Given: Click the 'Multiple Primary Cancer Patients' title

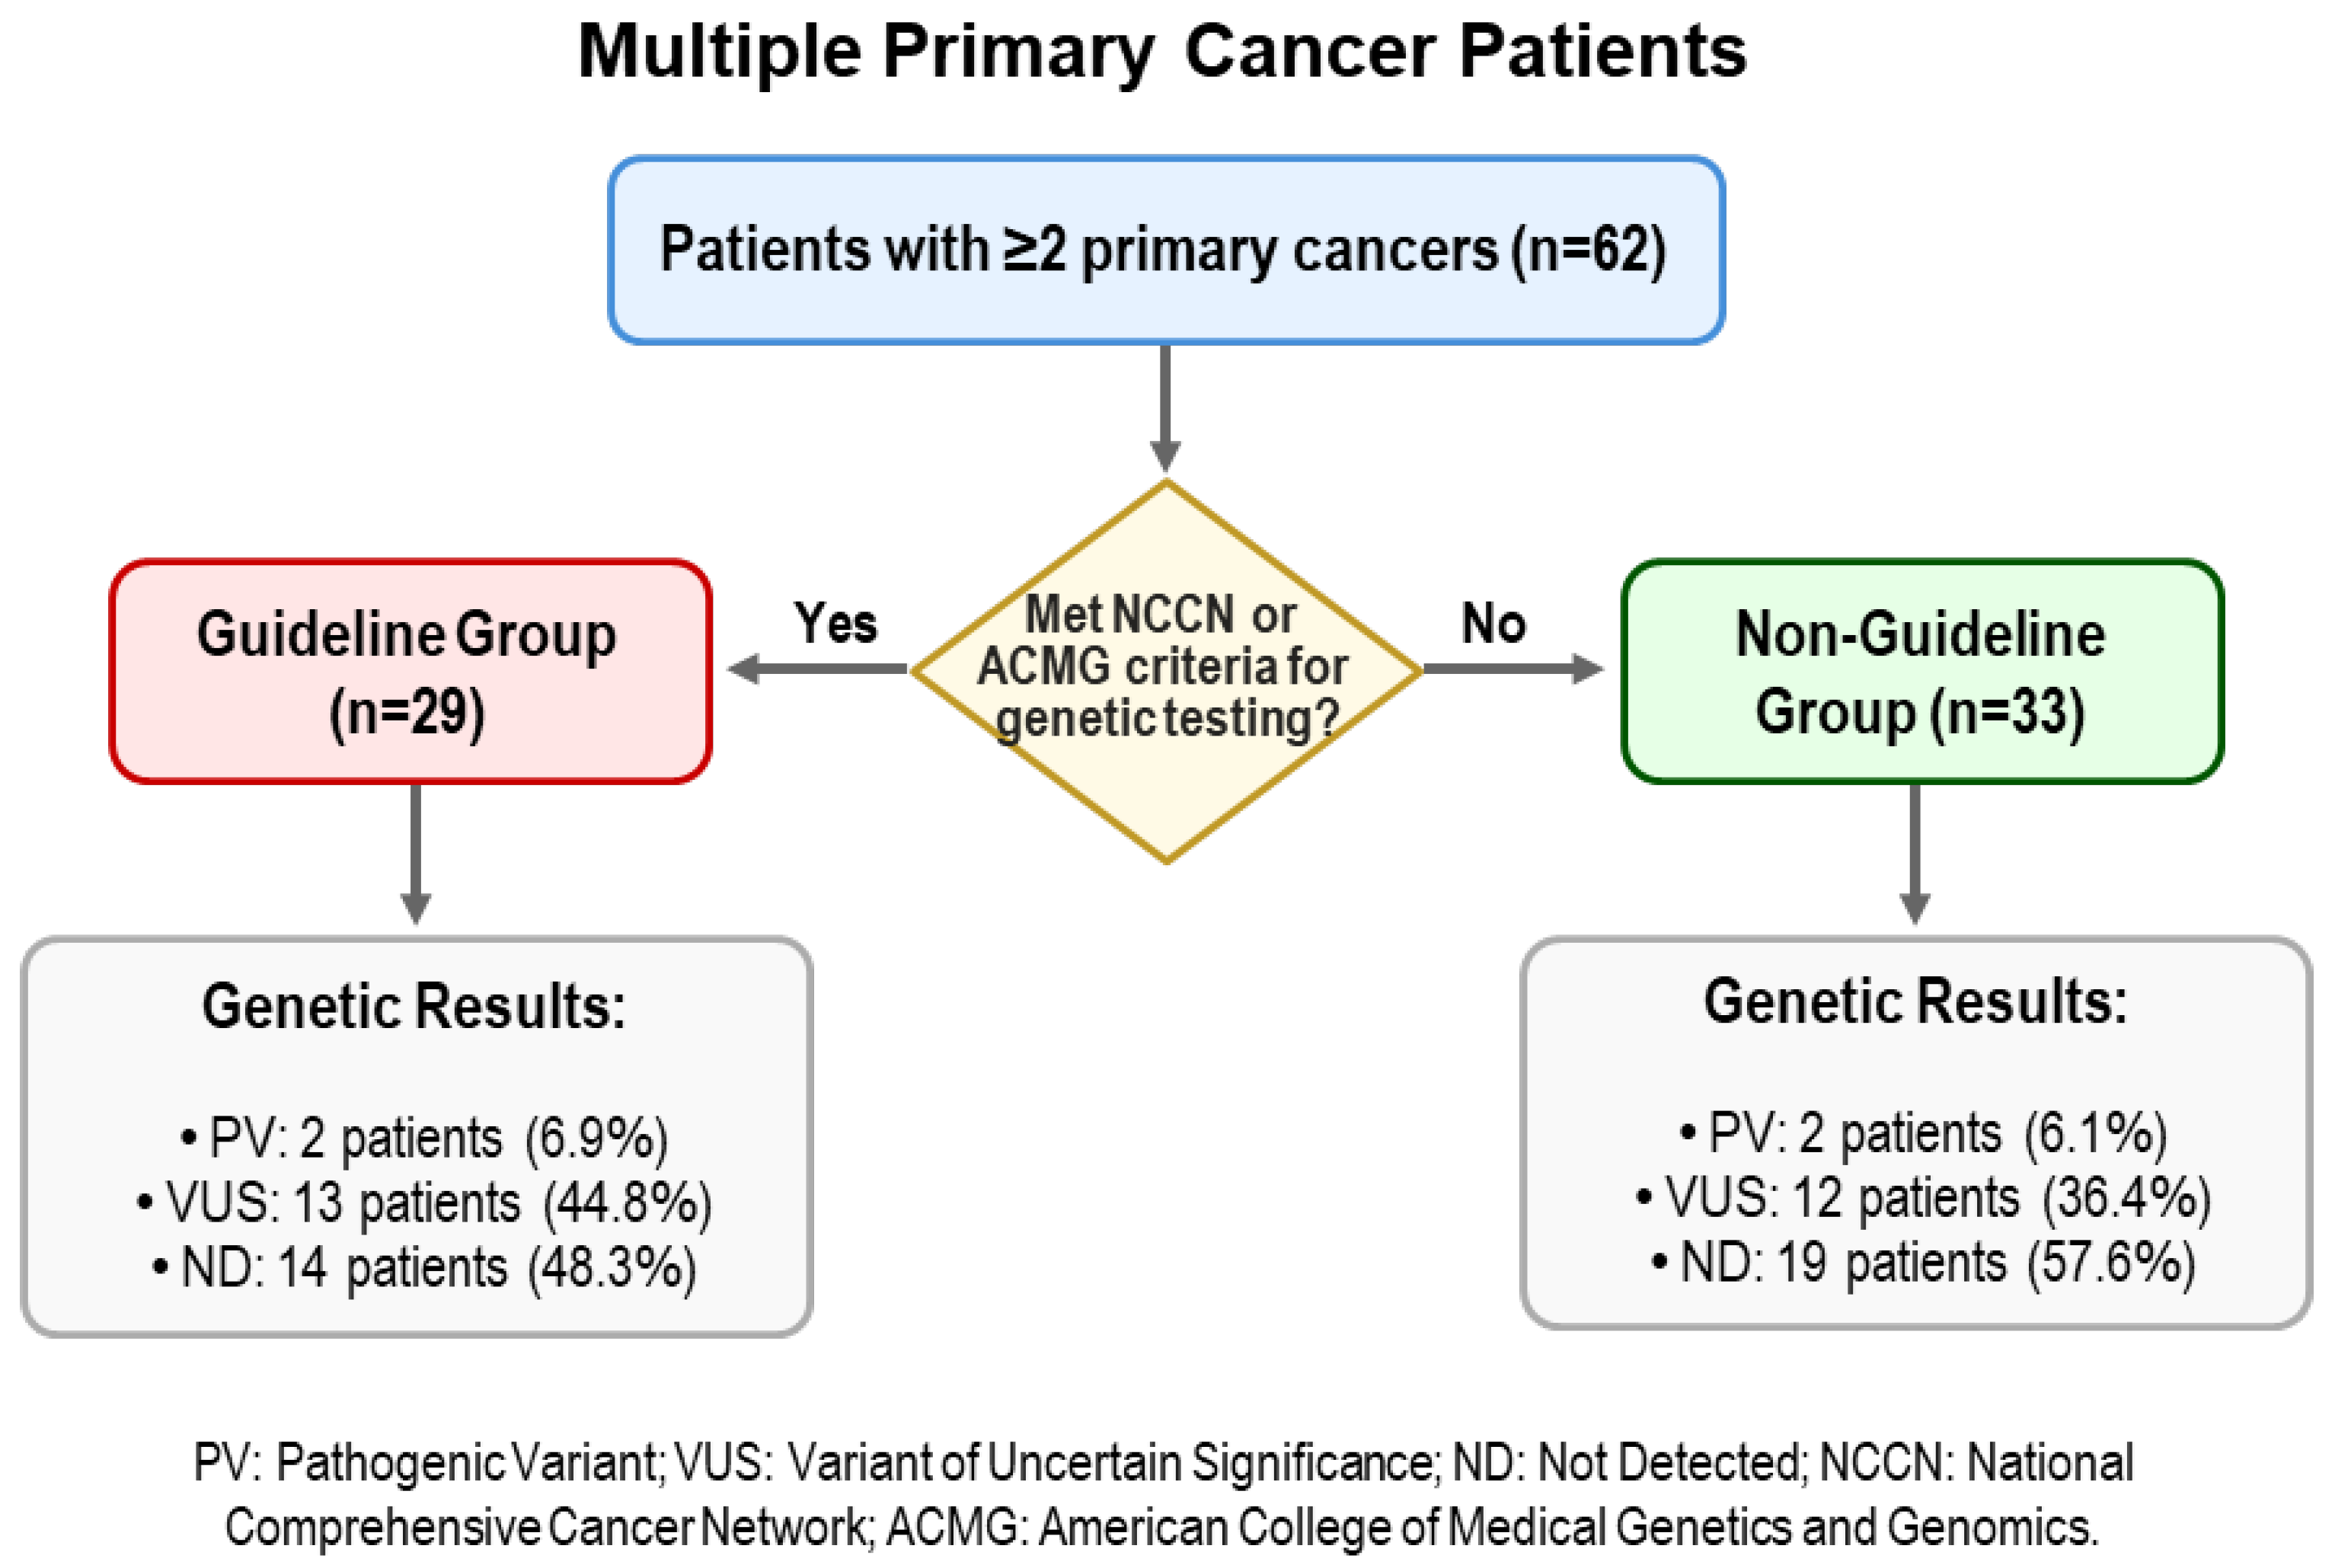Looking at the screenshot, I should [1162, 52].
